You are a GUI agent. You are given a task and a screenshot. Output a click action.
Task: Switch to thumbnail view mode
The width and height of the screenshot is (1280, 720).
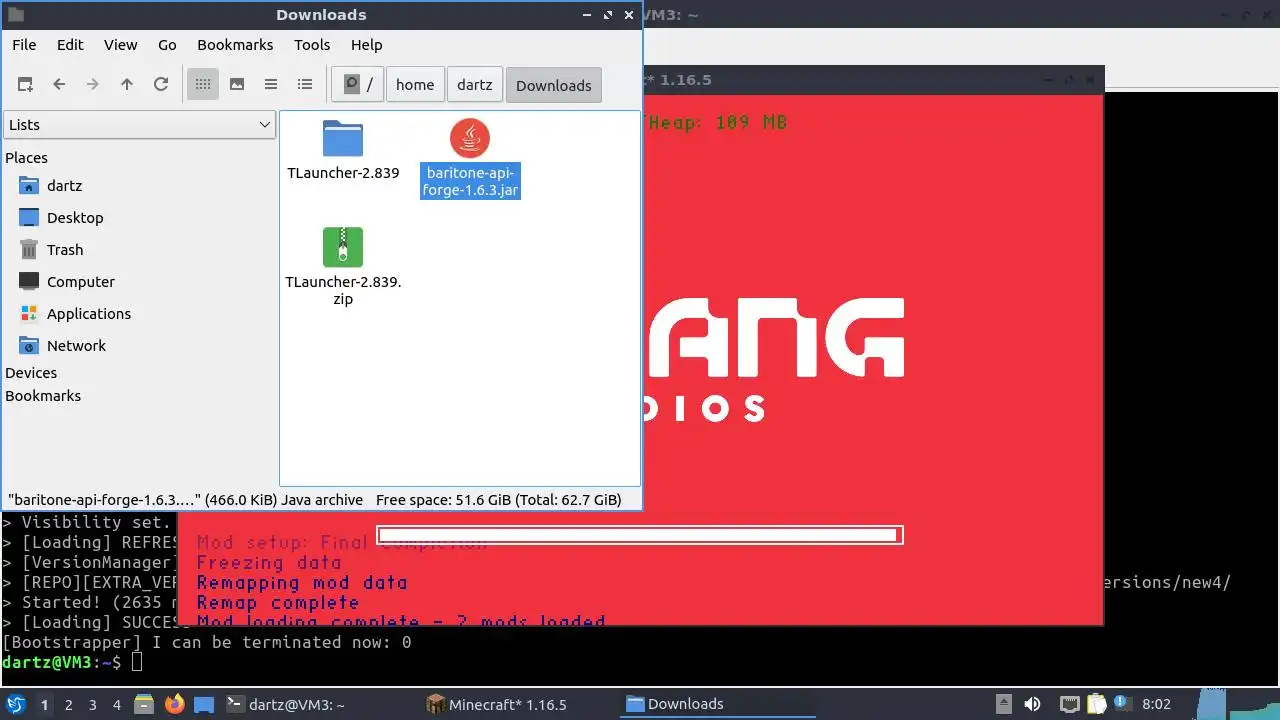click(237, 85)
